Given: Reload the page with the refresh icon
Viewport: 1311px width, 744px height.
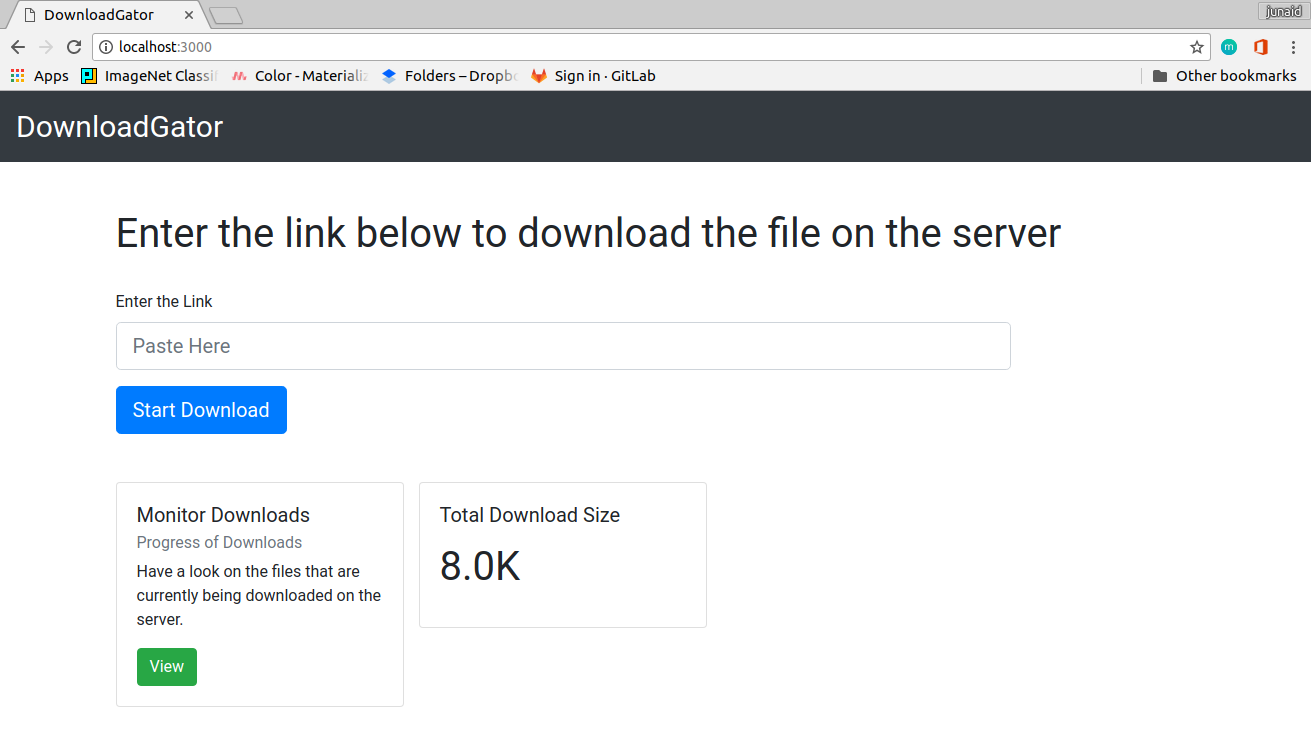Looking at the screenshot, I should tap(74, 47).
